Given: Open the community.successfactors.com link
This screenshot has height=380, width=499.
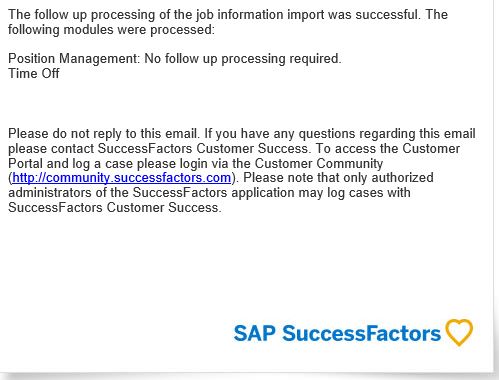Looking at the screenshot, I should click(x=122, y=178).
